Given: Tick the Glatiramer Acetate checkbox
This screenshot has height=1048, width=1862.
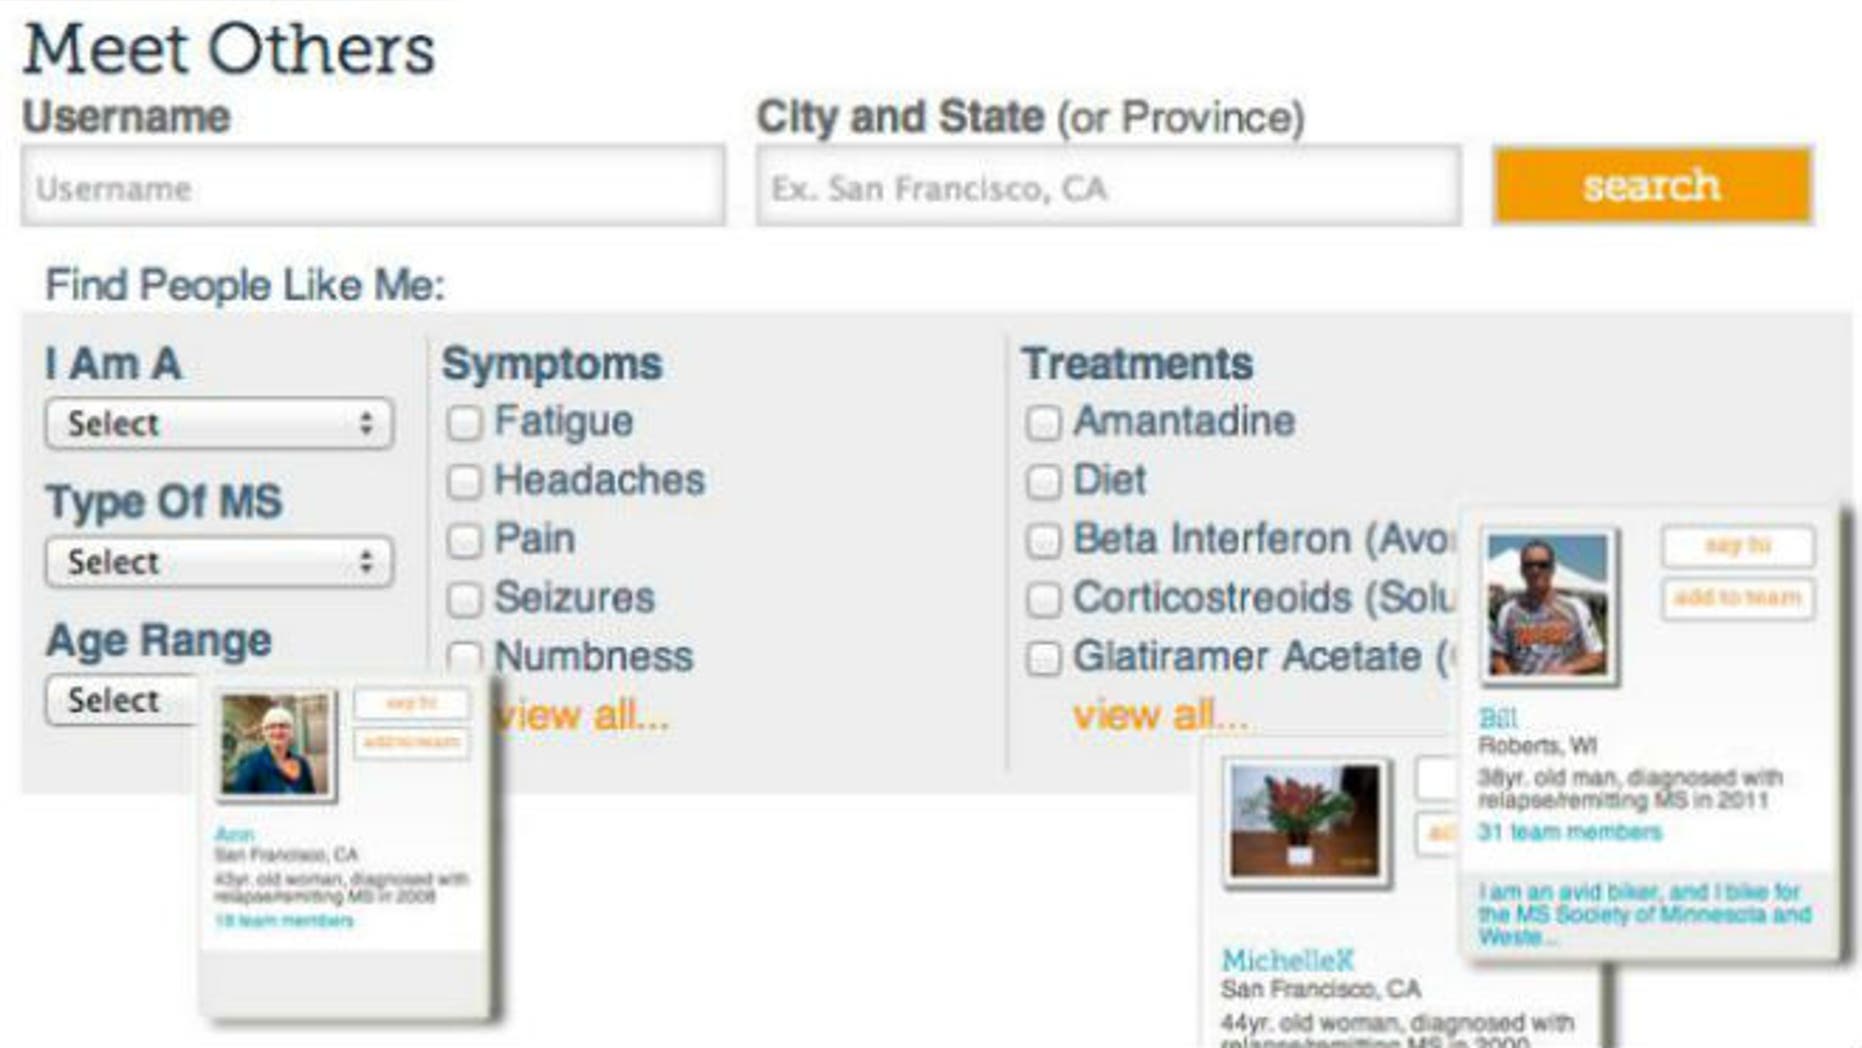Looking at the screenshot, I should tap(1043, 659).
